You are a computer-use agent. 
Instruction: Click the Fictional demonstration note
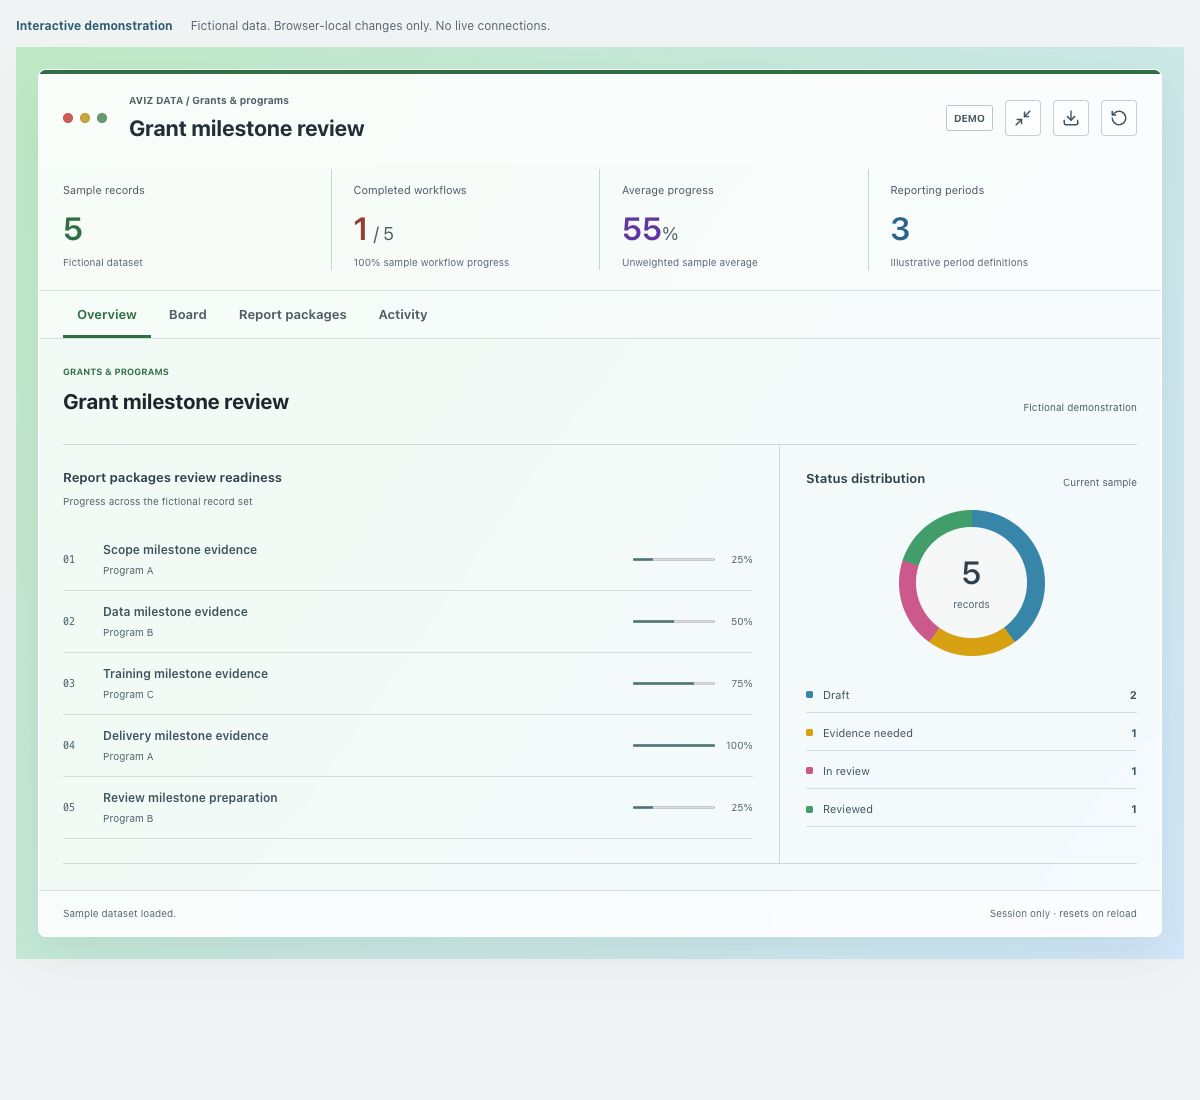pos(1080,407)
